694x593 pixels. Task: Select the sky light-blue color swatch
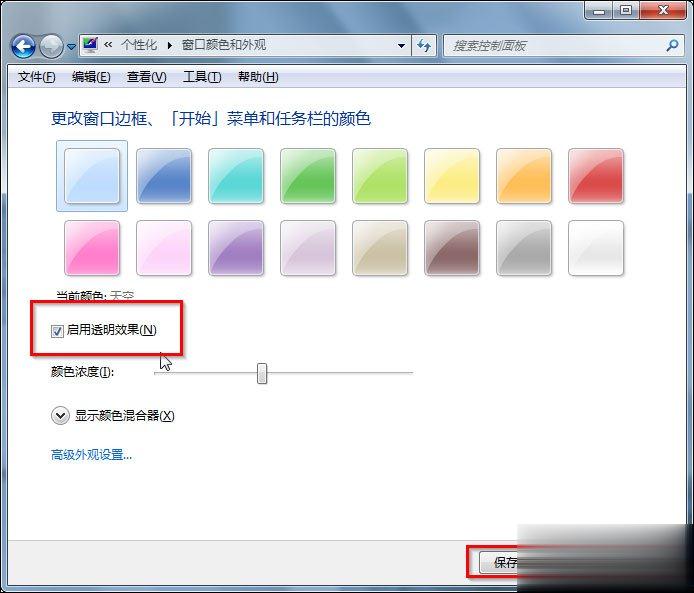point(92,176)
